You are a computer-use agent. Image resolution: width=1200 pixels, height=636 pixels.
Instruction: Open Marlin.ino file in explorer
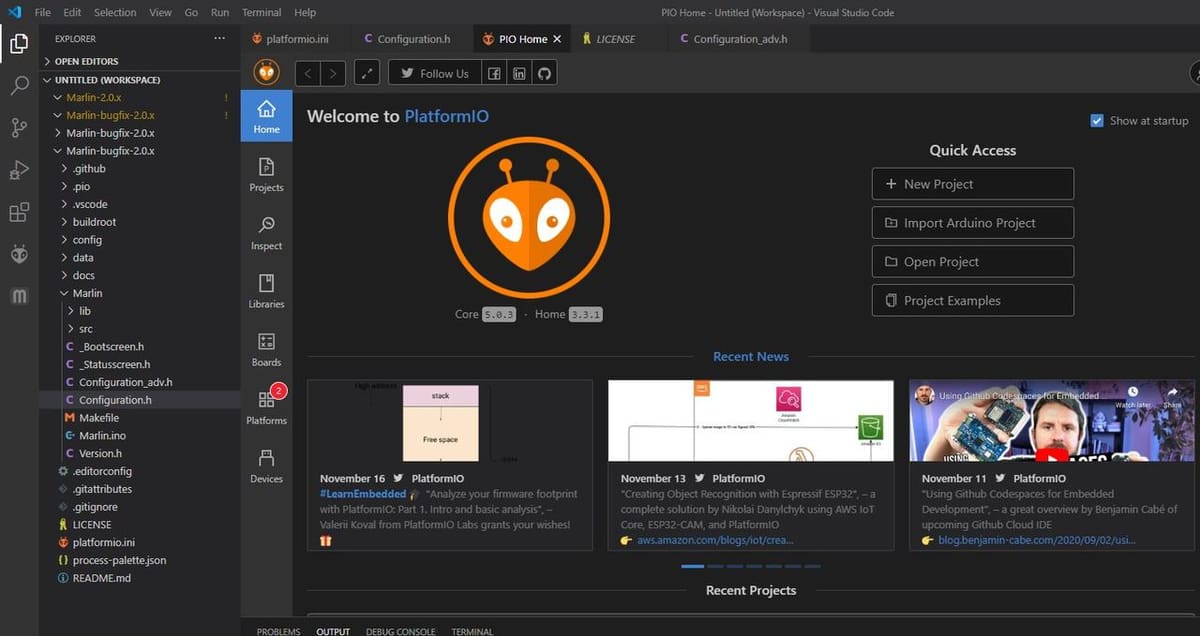(140, 435)
